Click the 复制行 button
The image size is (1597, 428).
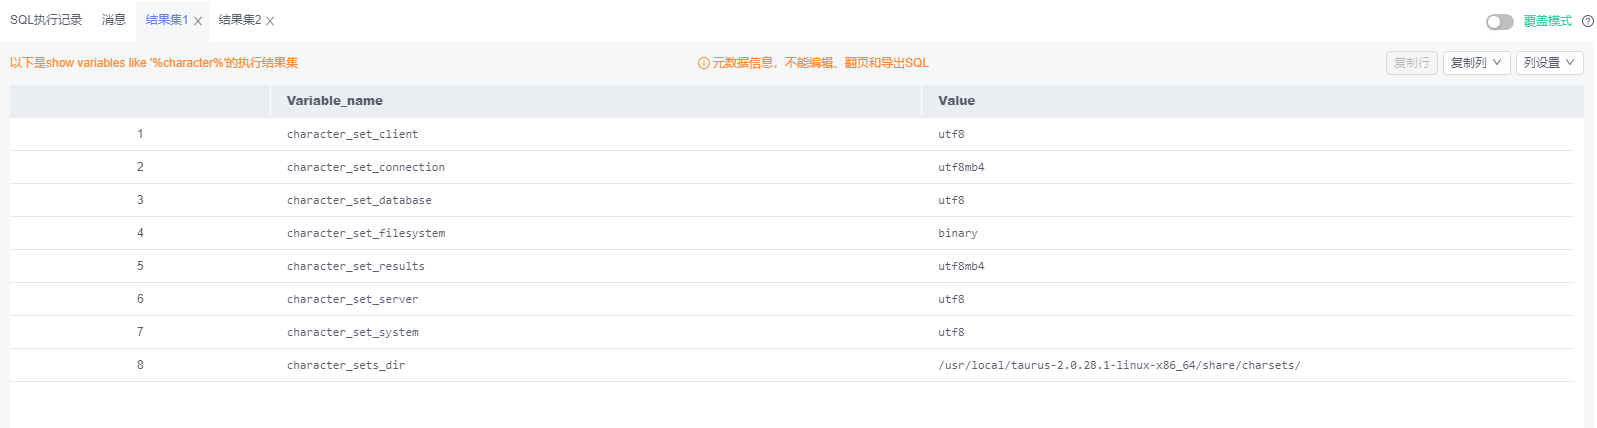coord(1411,63)
